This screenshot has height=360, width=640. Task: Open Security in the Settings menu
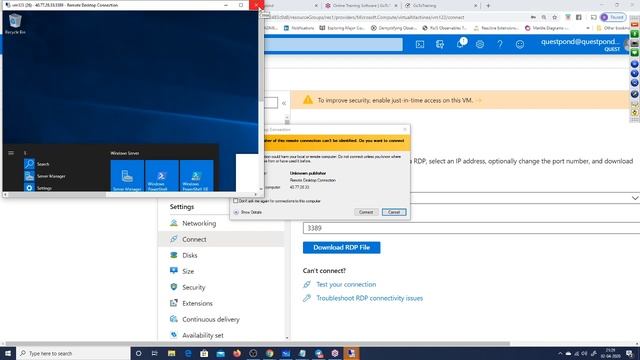(x=221, y=287)
